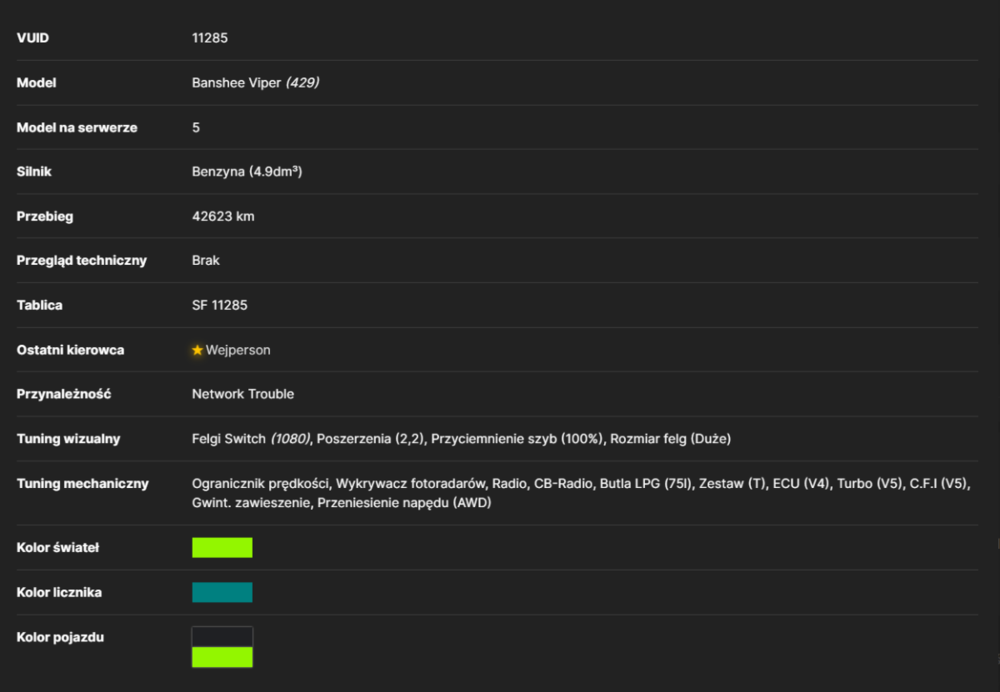The width and height of the screenshot is (1000, 692).
Task: Click Przeniesienie napędu (AWD) entry
Action: (x=404, y=503)
